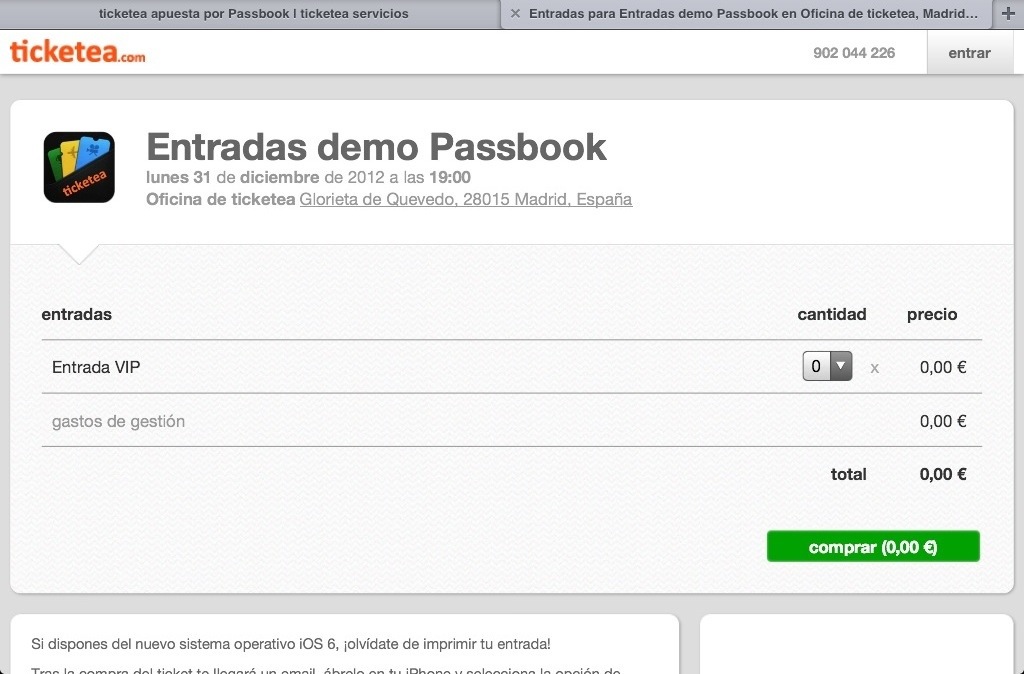Click the gastos de gestión row label
1024x674 pixels.
coord(118,421)
